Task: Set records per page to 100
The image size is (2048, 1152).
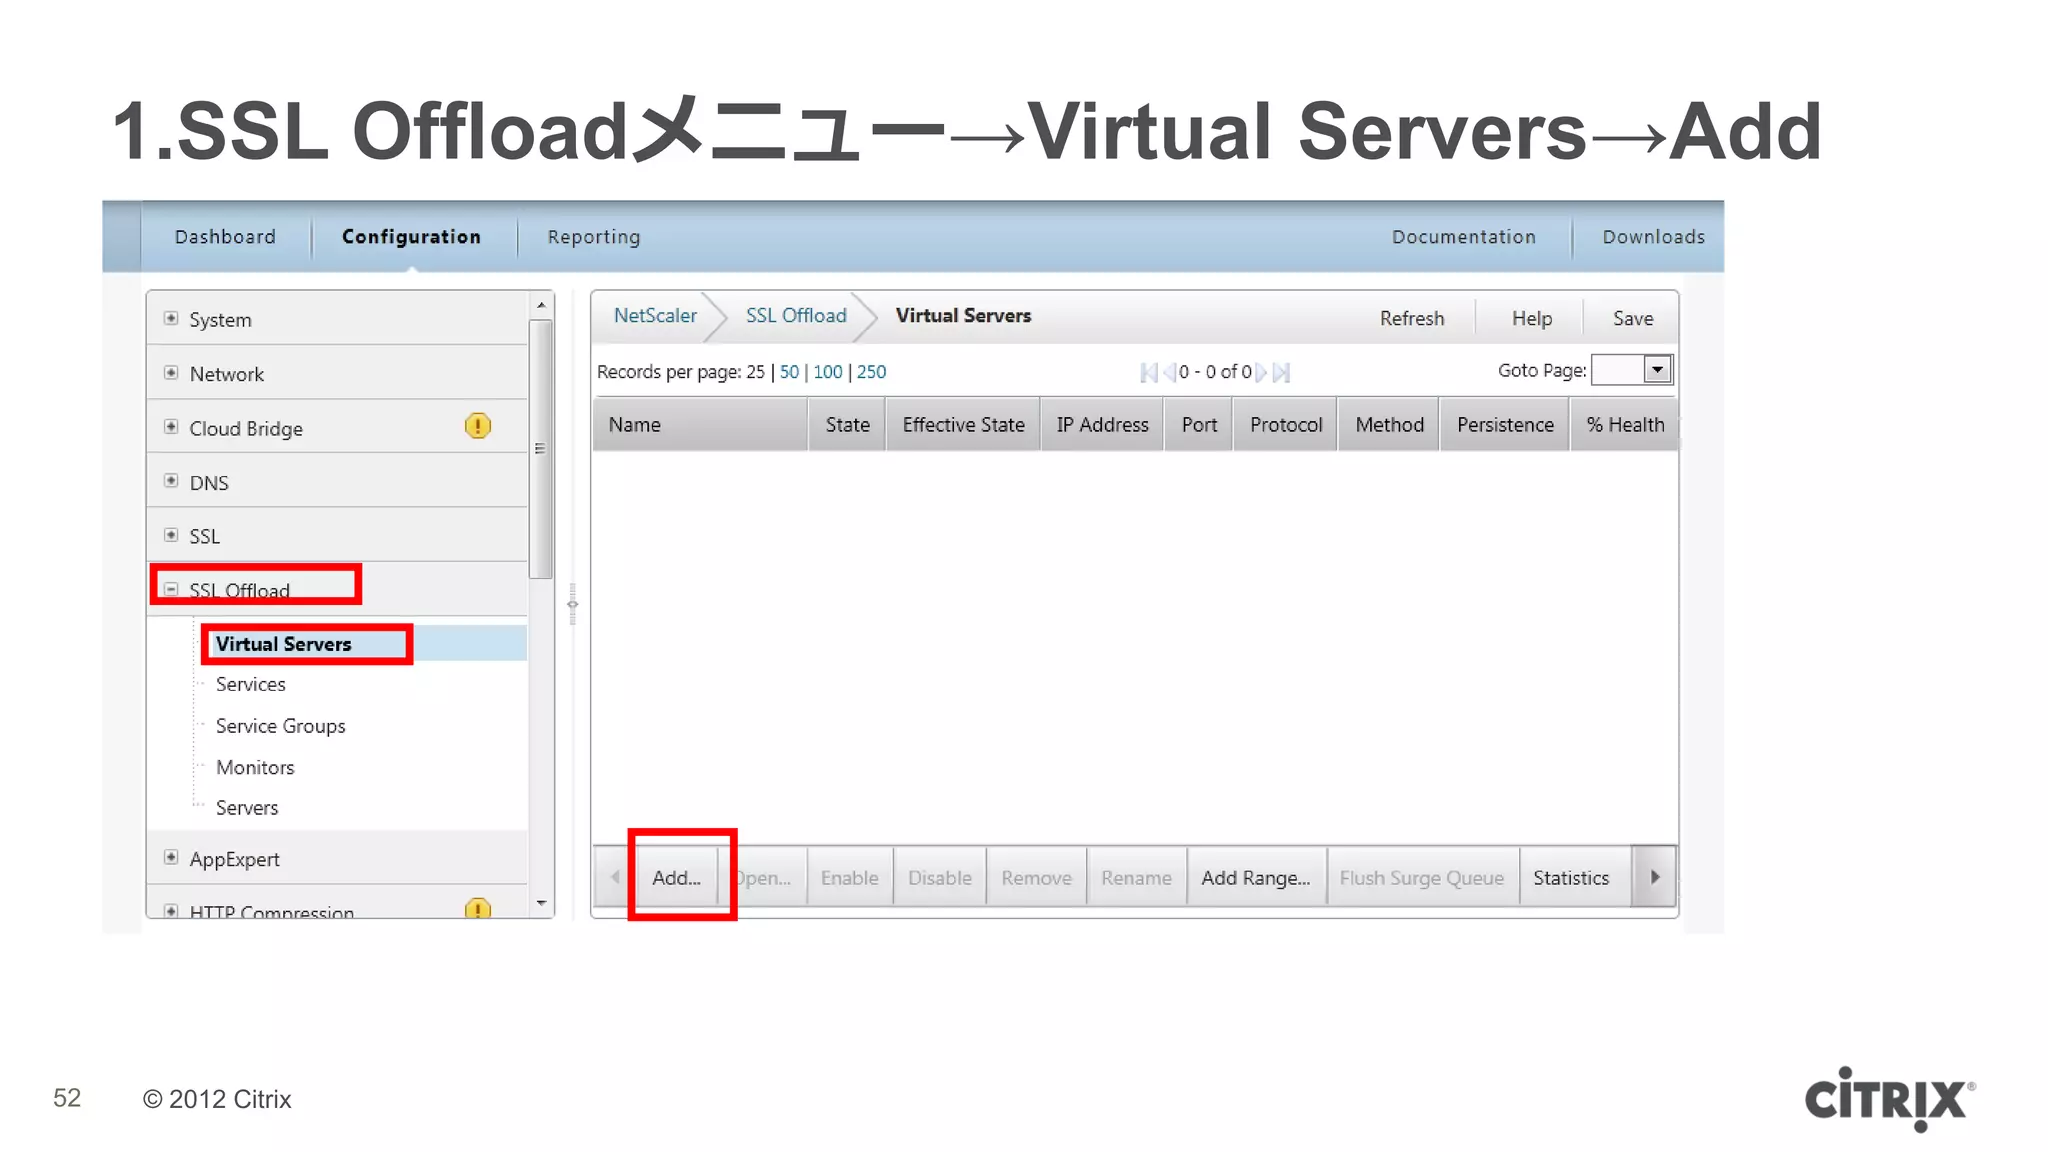Action: tap(828, 372)
